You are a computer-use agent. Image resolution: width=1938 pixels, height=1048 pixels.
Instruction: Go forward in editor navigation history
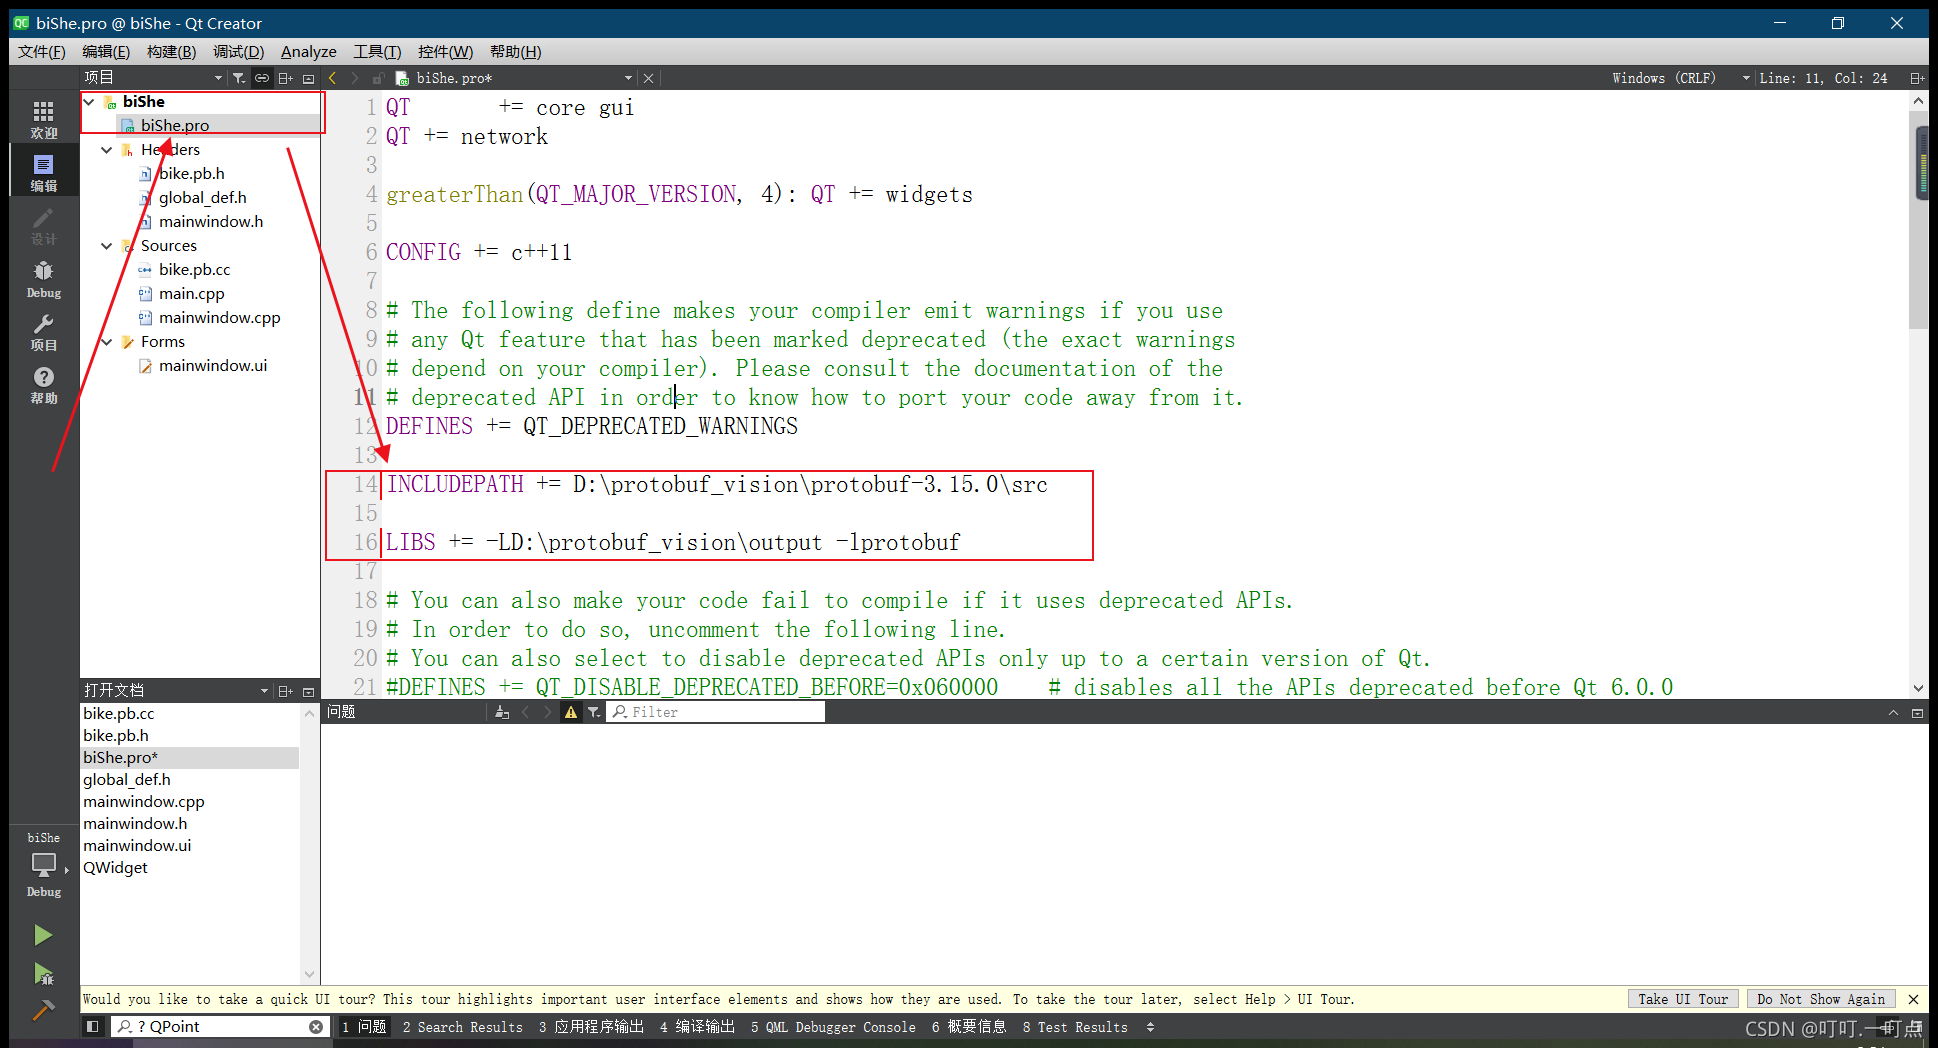point(354,78)
